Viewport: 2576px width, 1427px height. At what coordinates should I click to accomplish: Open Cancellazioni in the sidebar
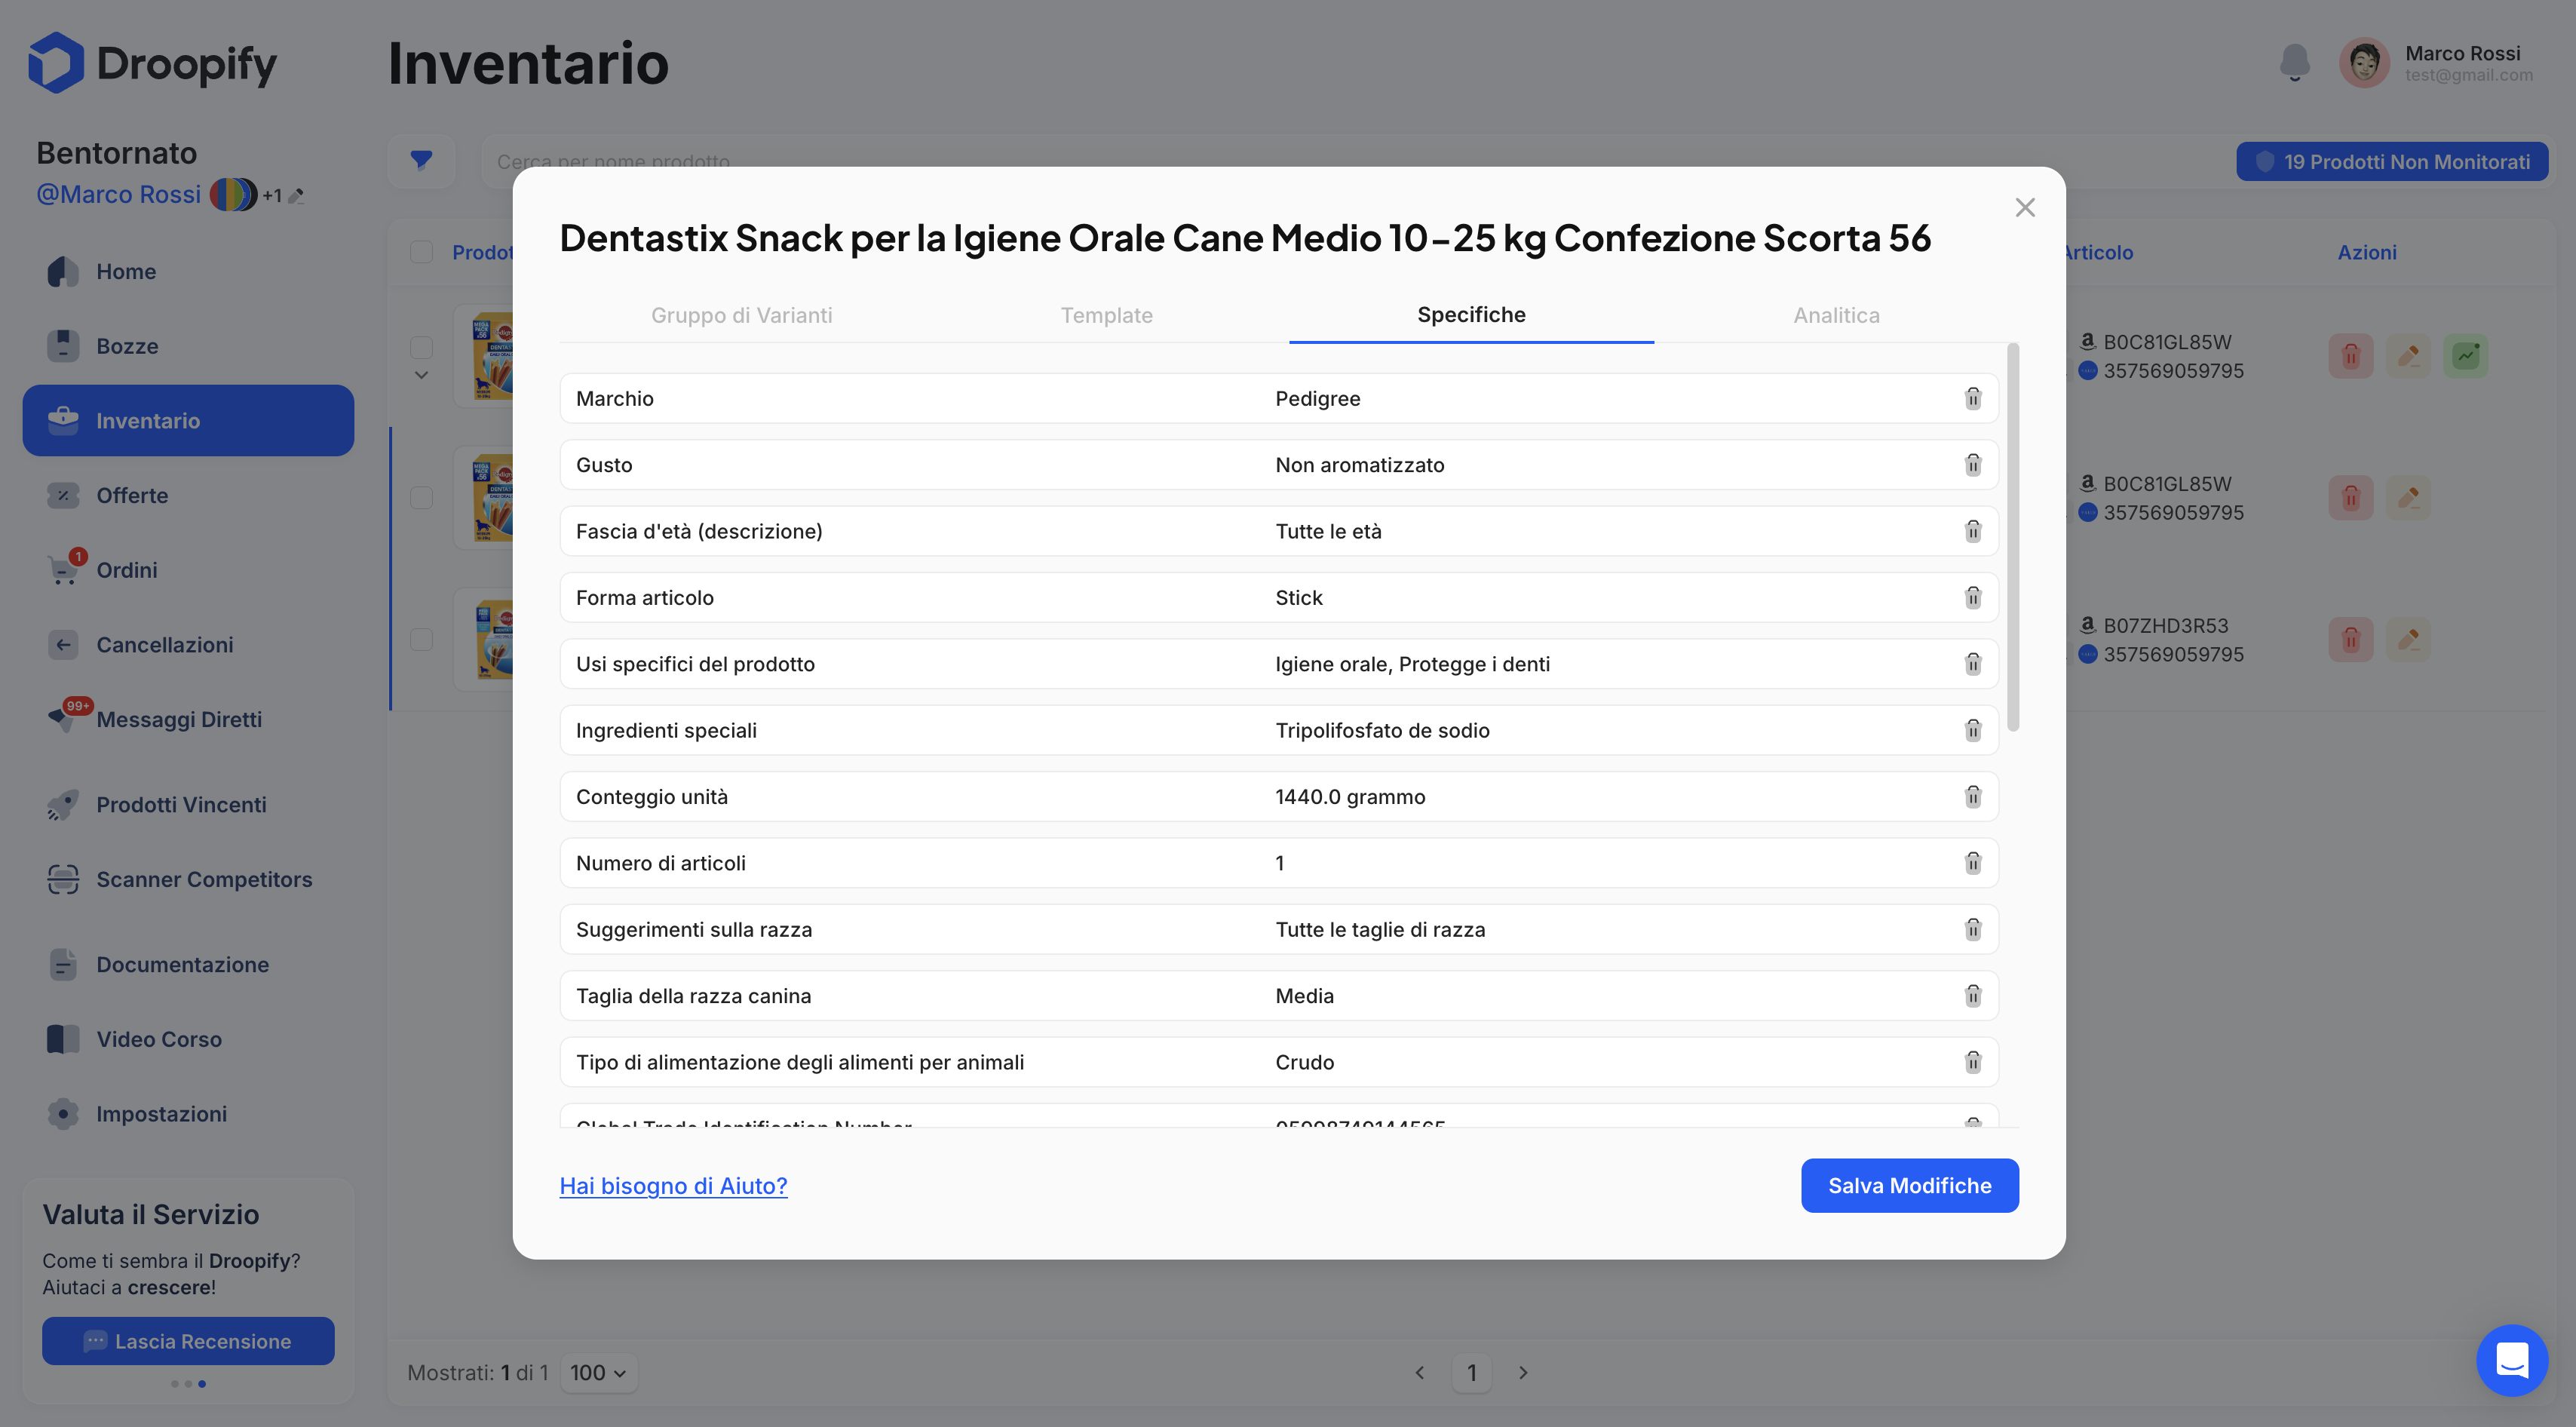tap(188, 644)
